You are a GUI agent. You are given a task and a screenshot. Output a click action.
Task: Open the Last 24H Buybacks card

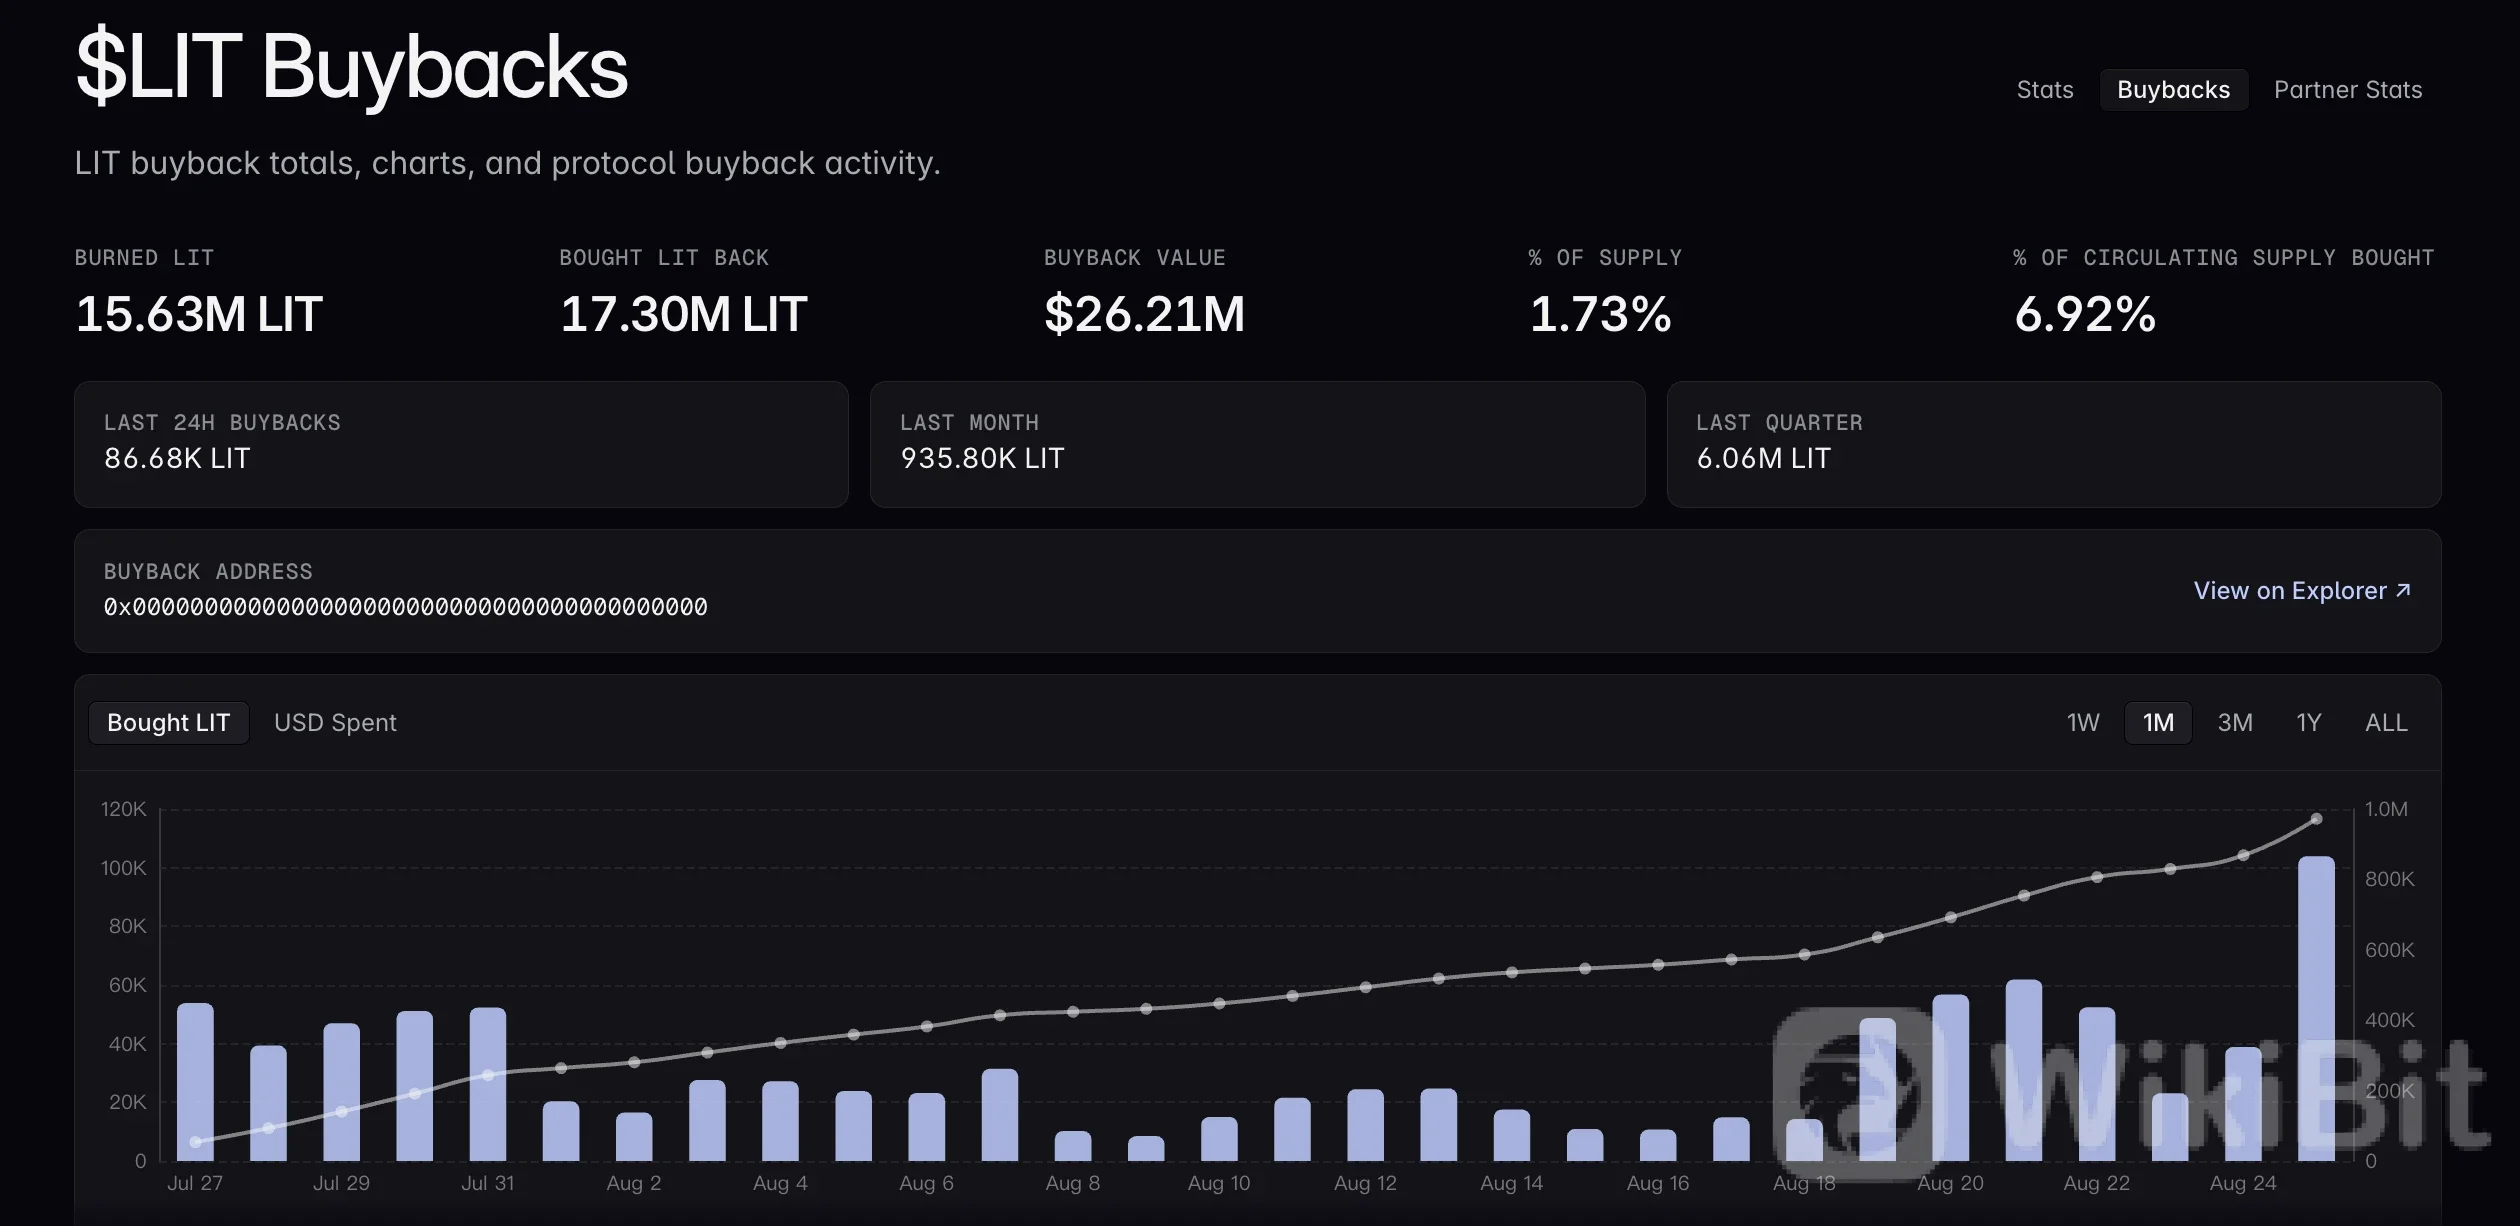click(461, 444)
